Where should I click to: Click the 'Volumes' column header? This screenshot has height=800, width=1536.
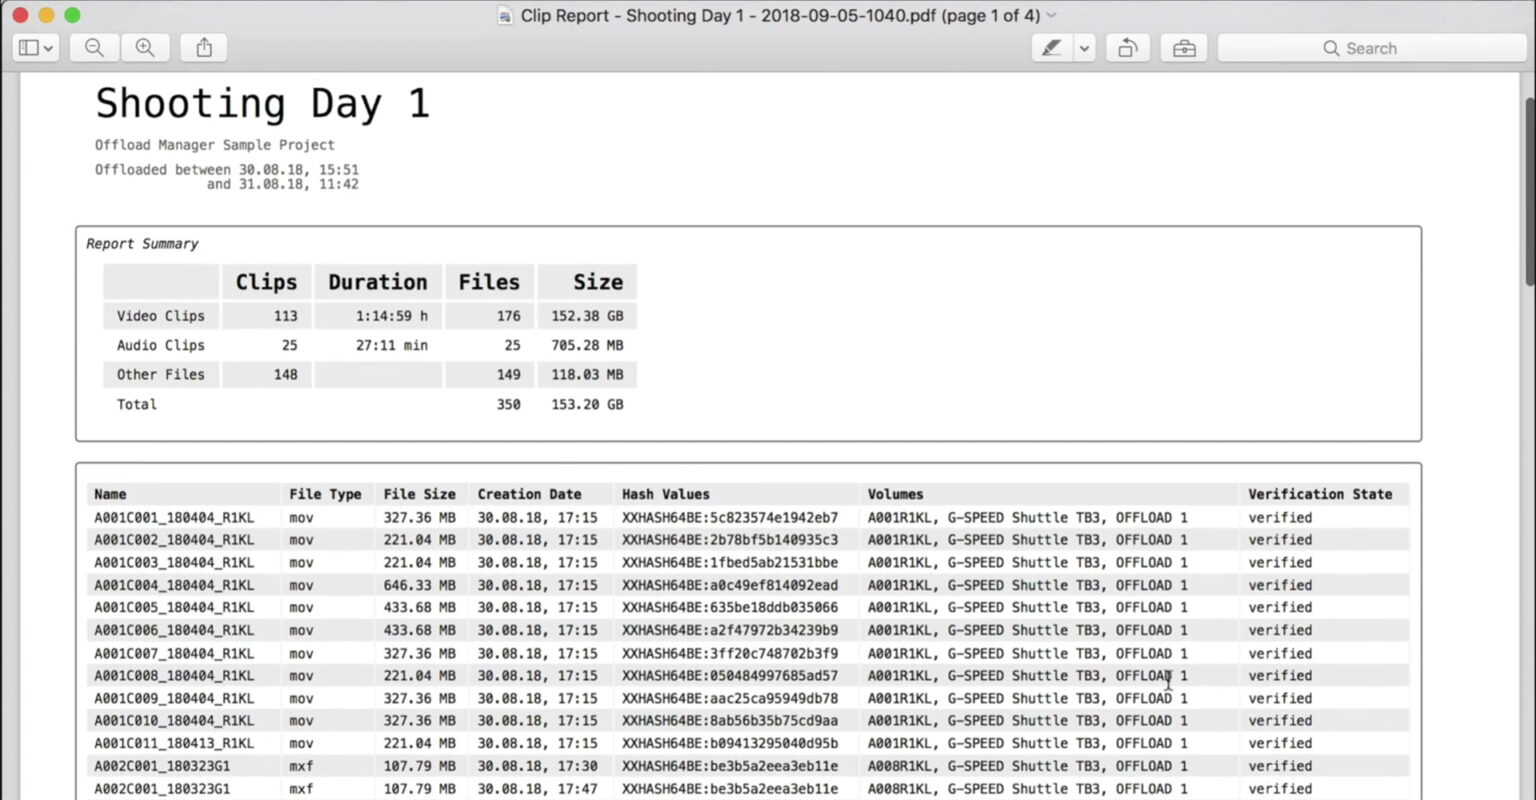[x=895, y=494]
